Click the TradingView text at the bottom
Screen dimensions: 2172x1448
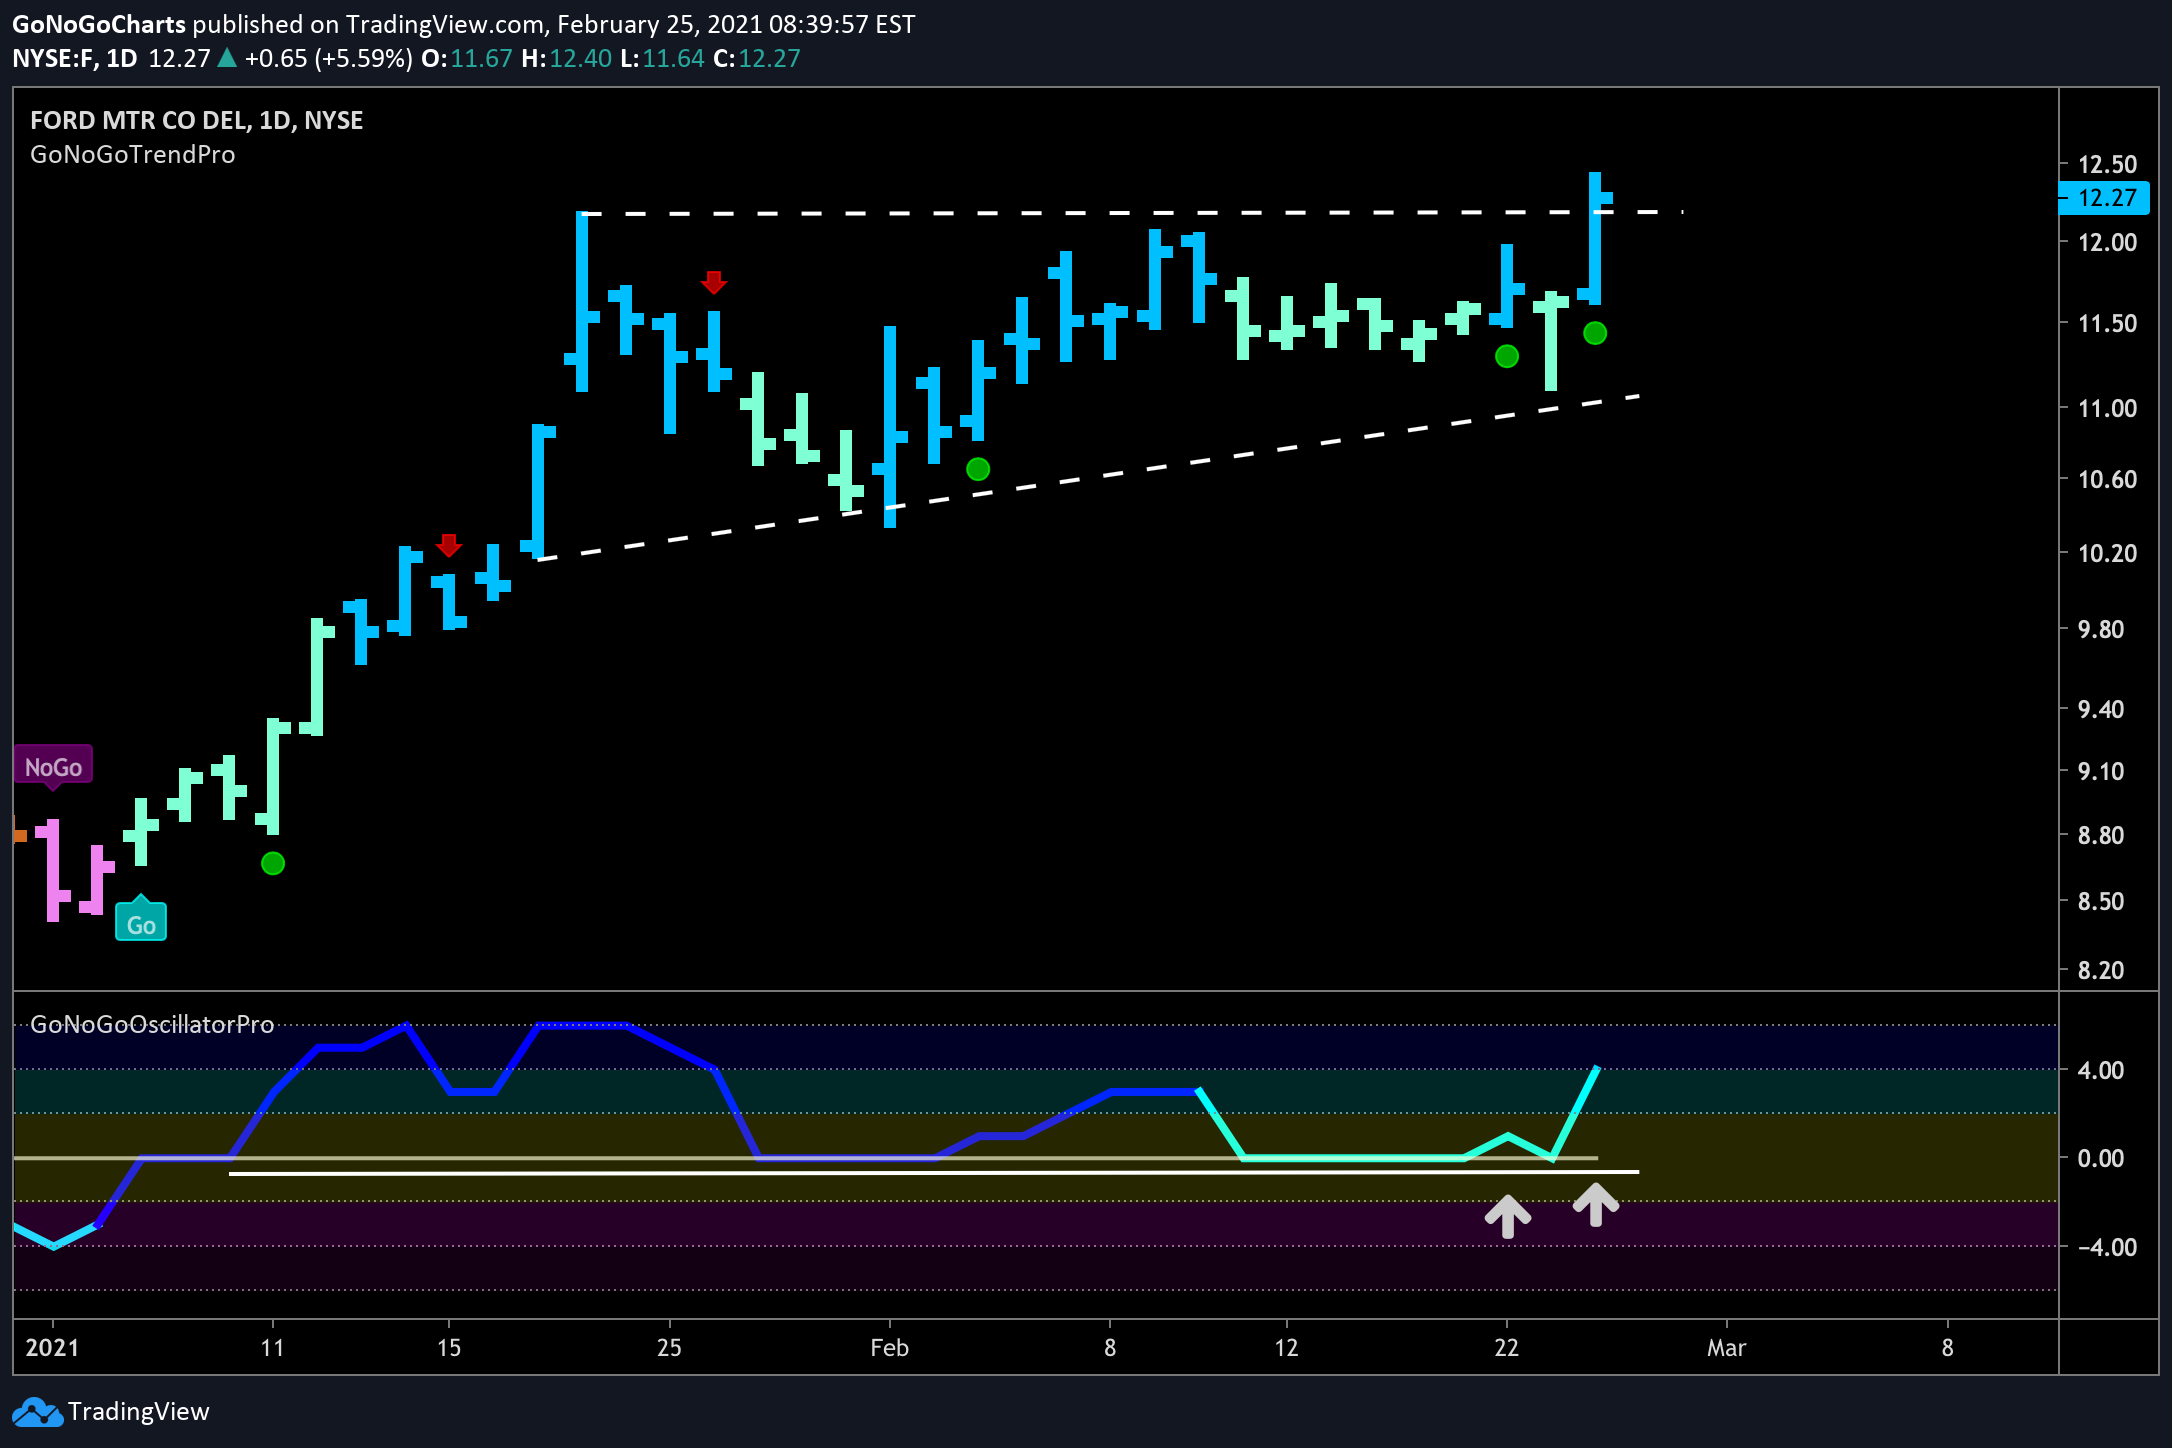[139, 1411]
